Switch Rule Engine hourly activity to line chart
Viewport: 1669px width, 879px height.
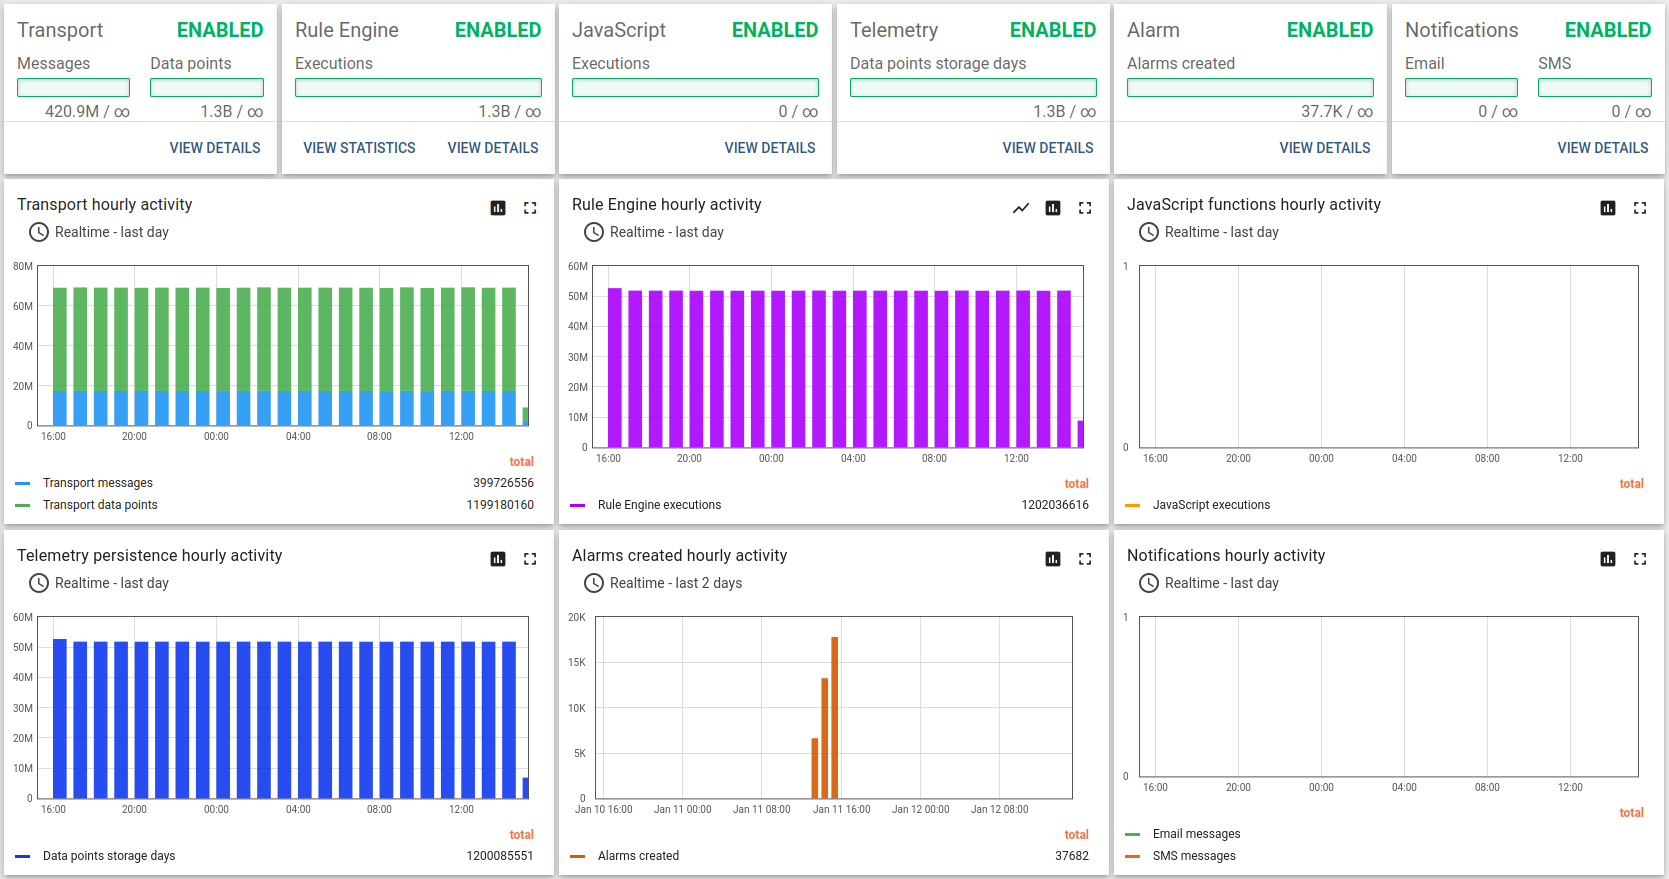tap(1021, 208)
